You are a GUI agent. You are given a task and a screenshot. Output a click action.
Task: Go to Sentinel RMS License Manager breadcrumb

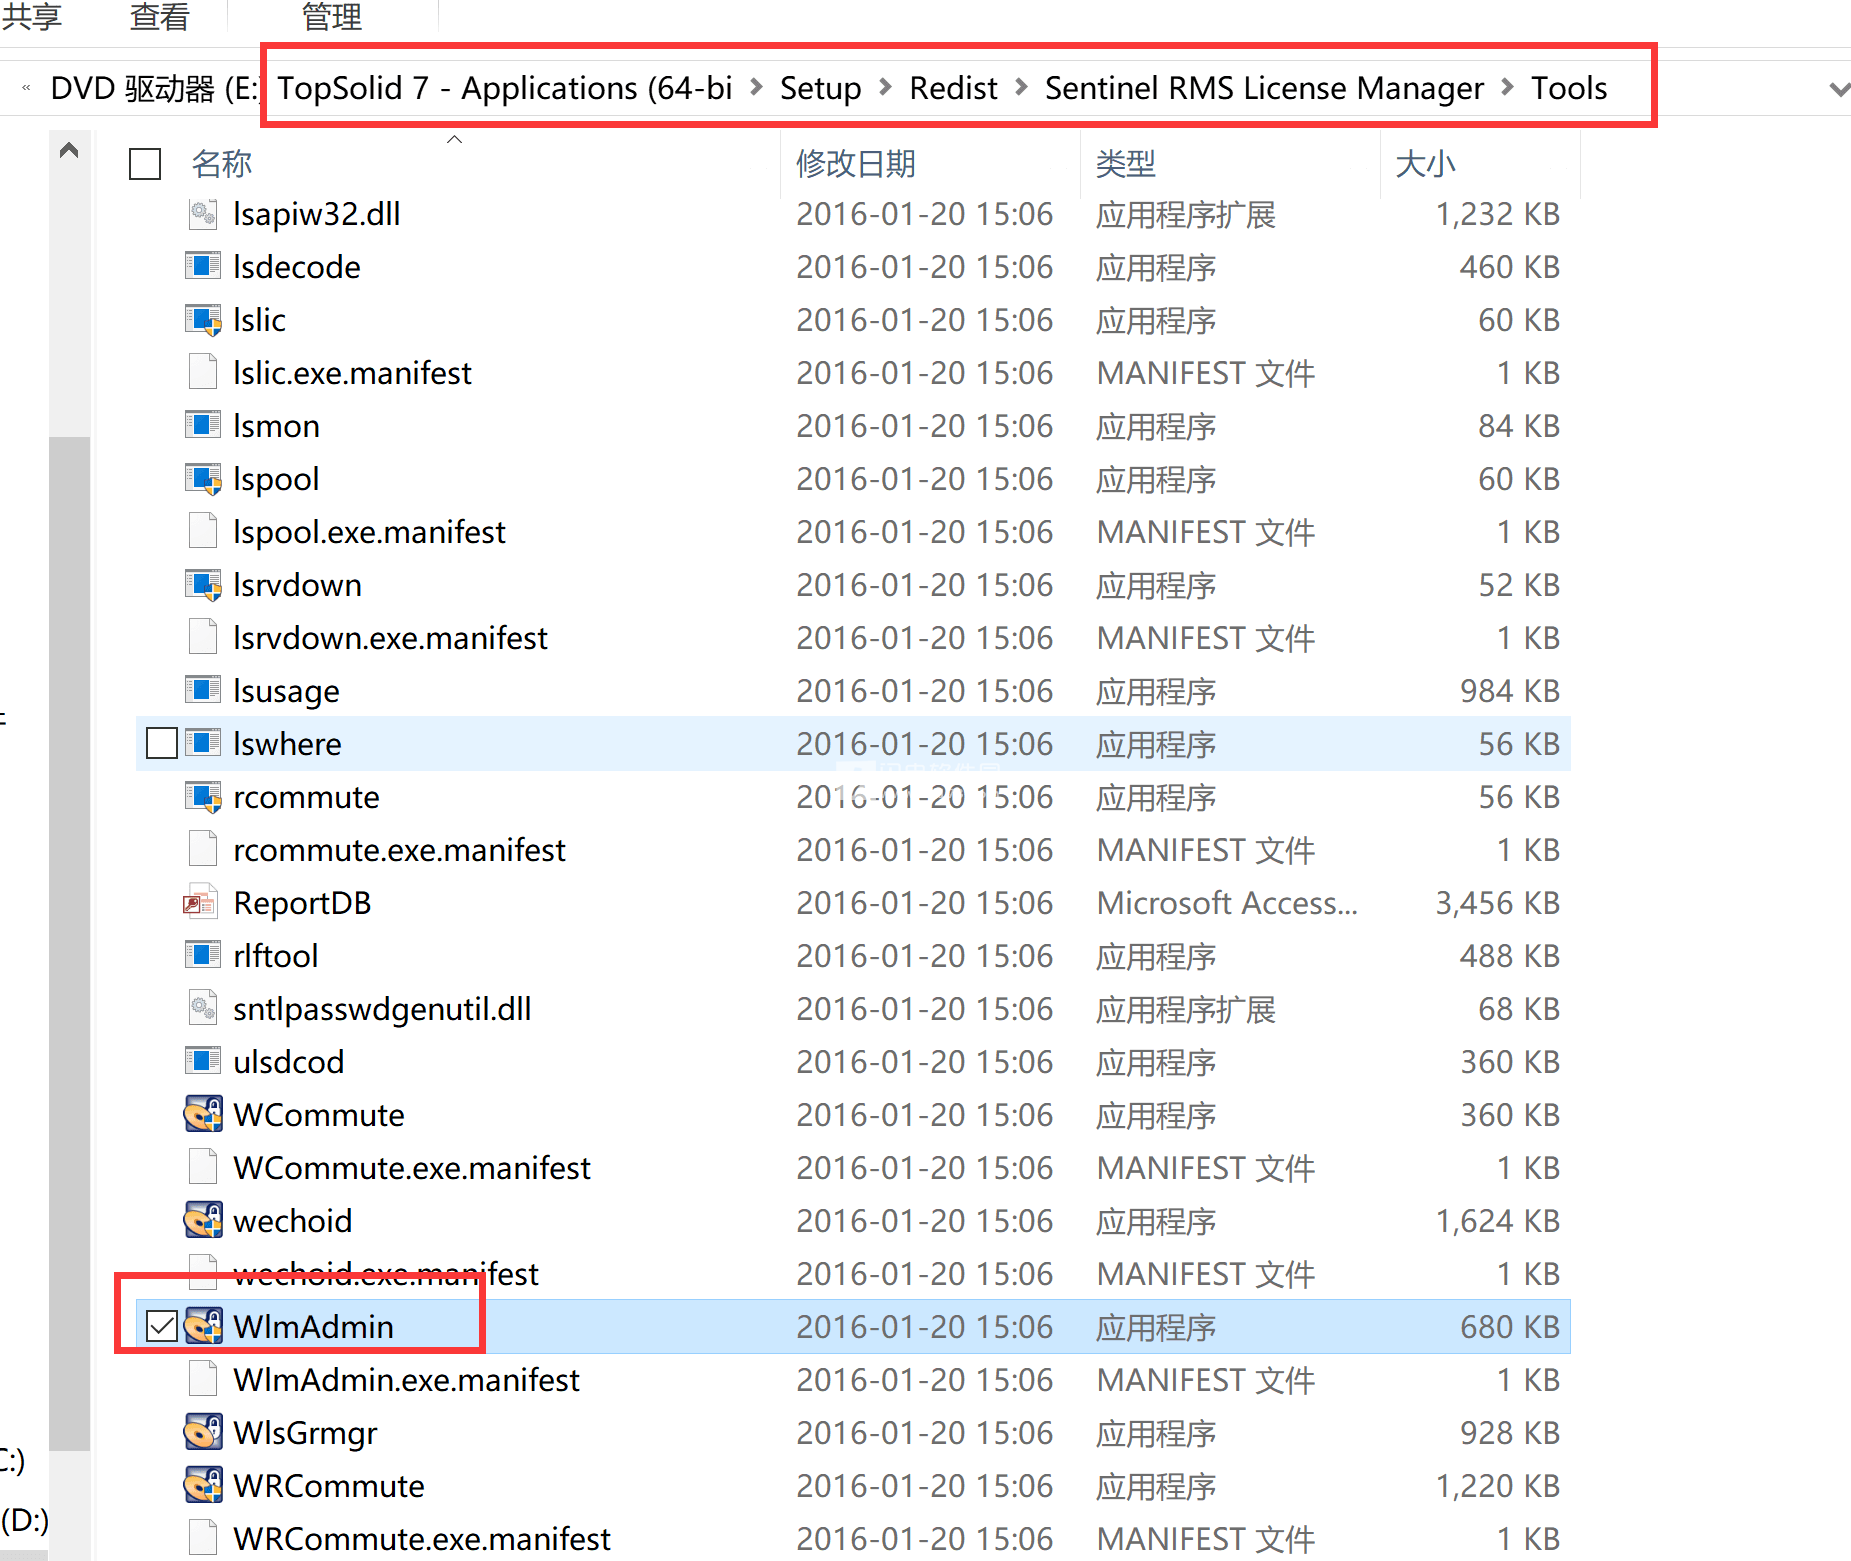(x=1264, y=88)
